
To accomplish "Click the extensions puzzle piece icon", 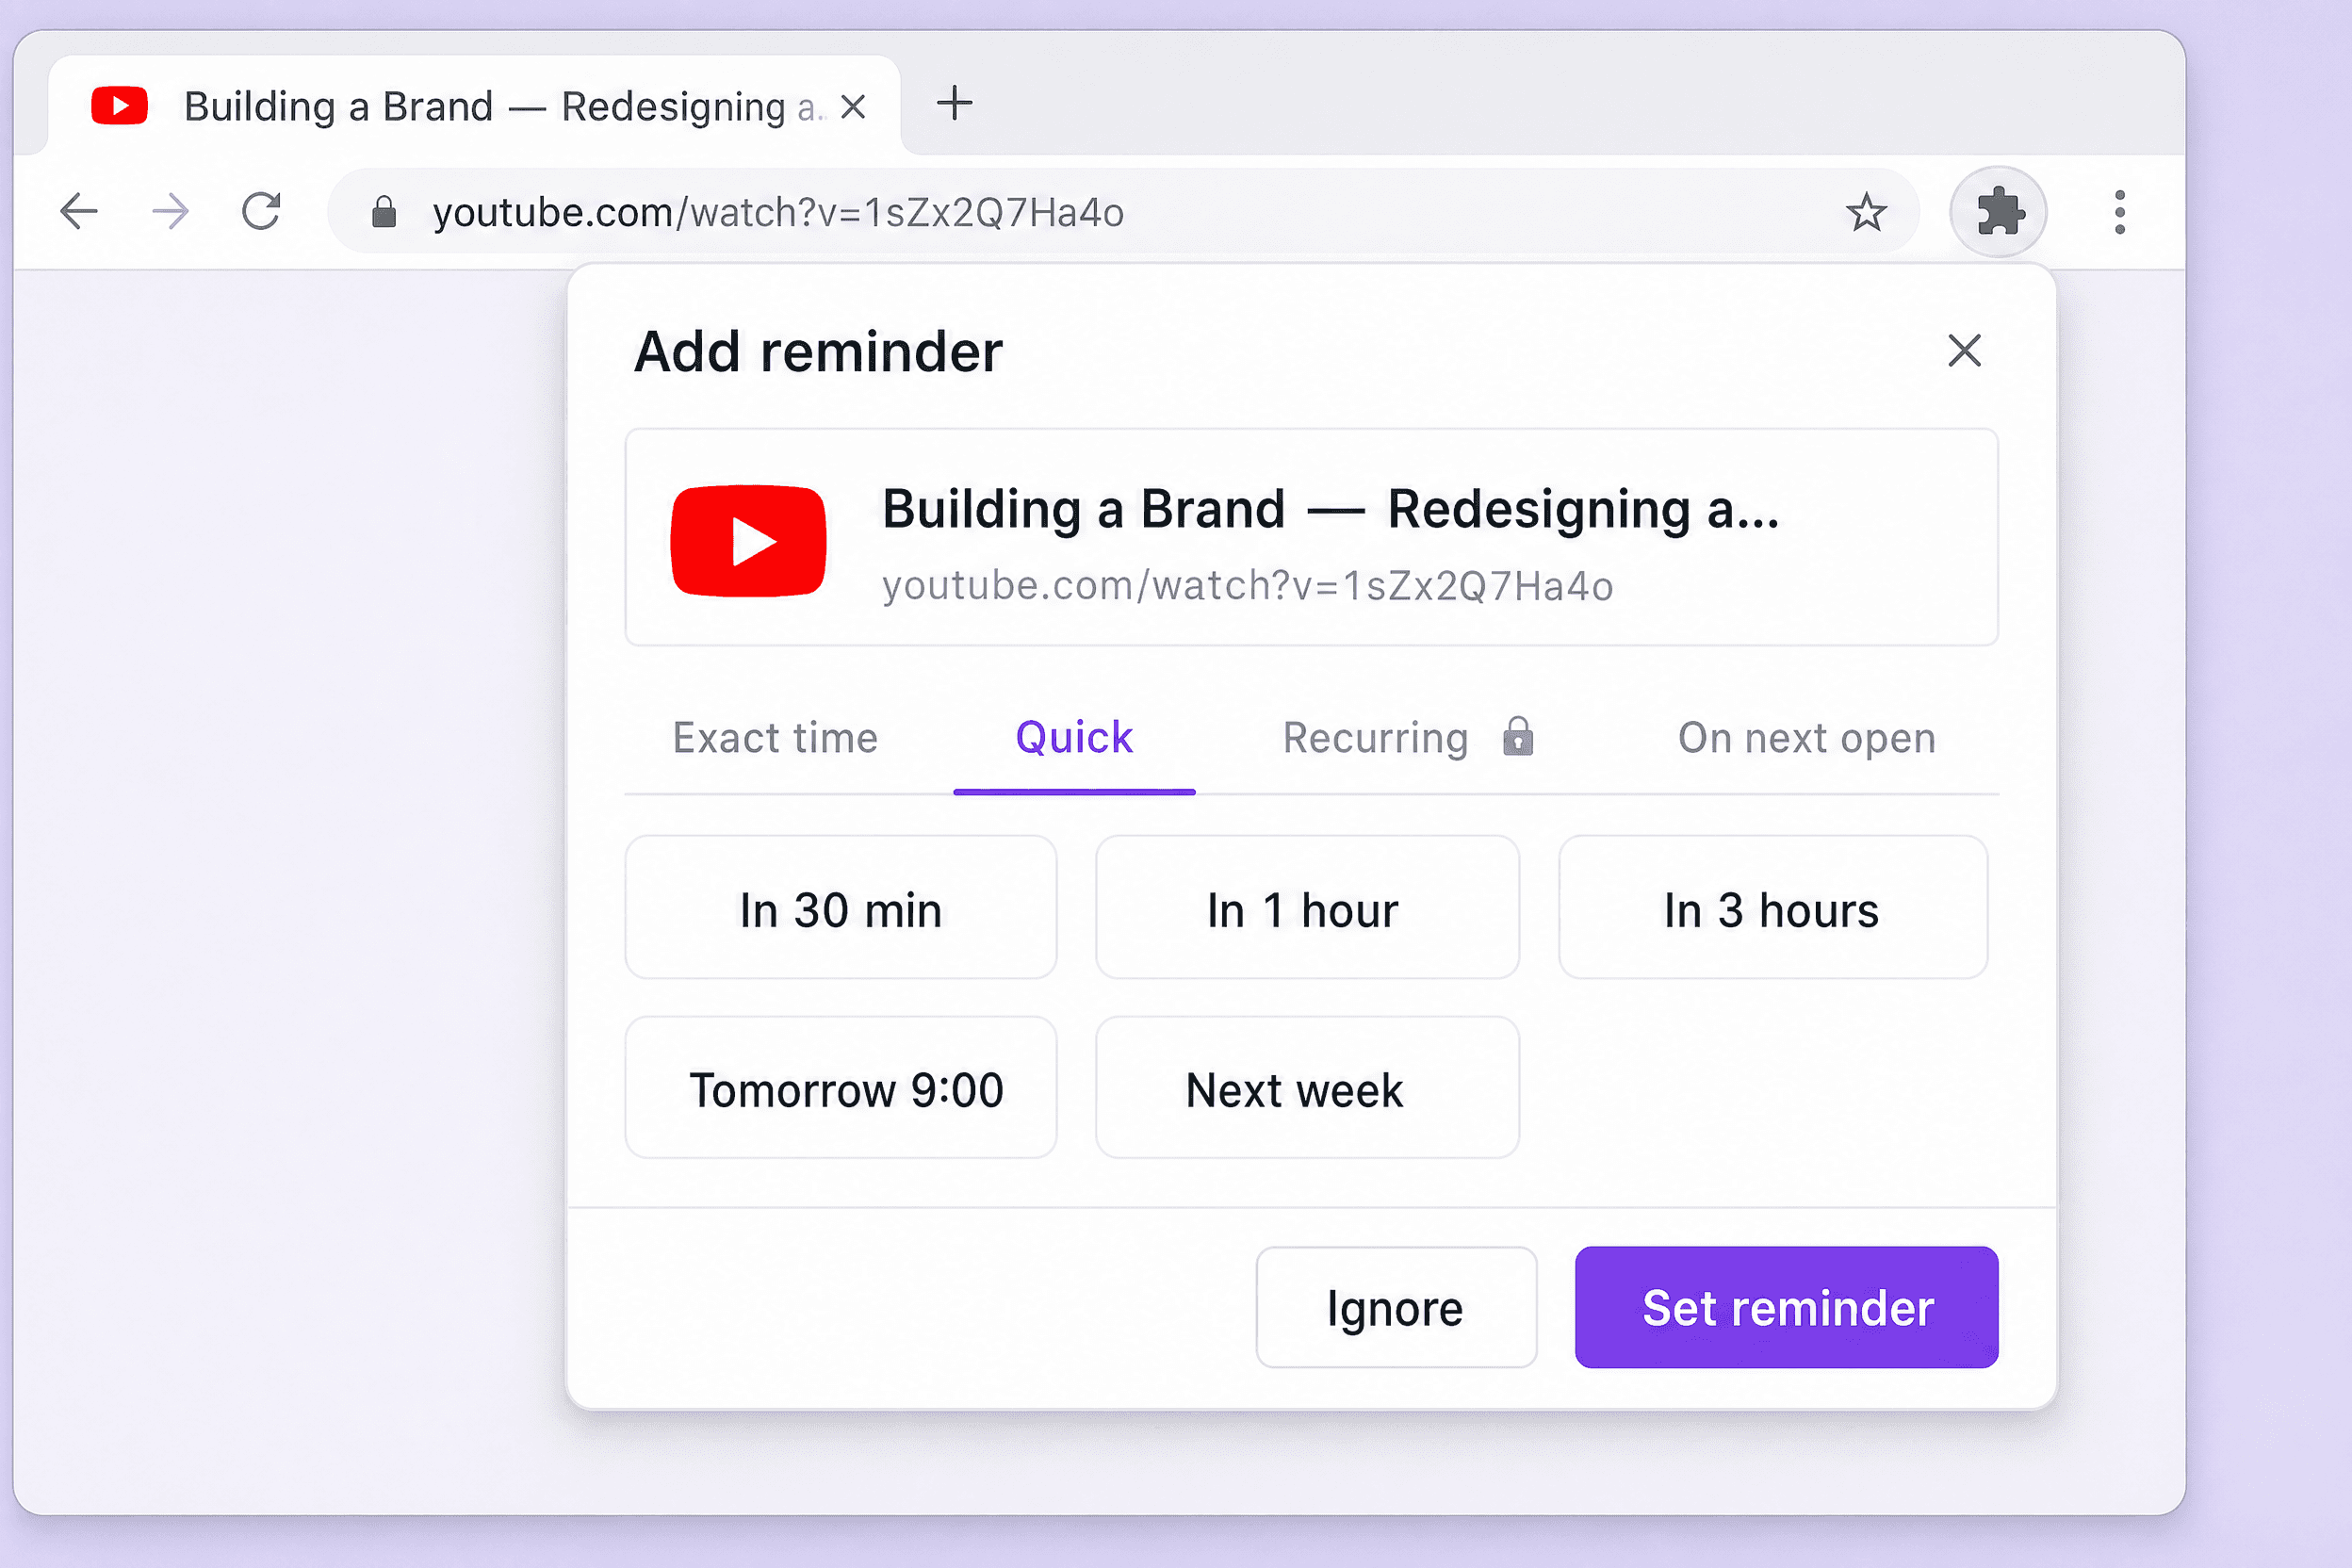I will tap(1998, 212).
